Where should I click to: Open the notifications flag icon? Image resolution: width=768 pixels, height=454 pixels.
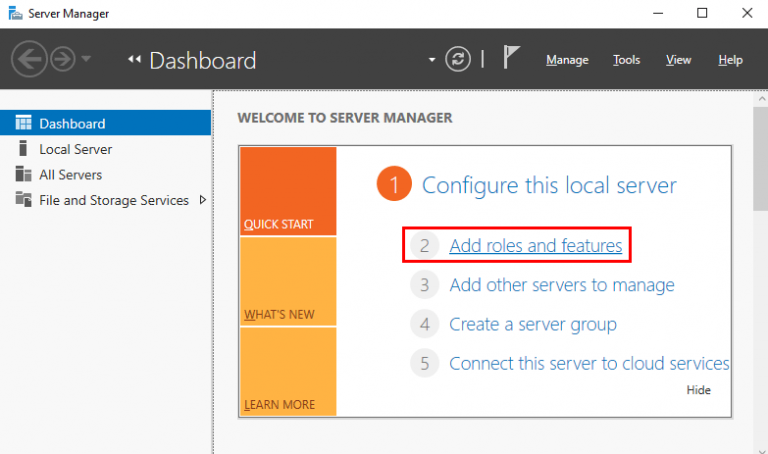point(511,58)
